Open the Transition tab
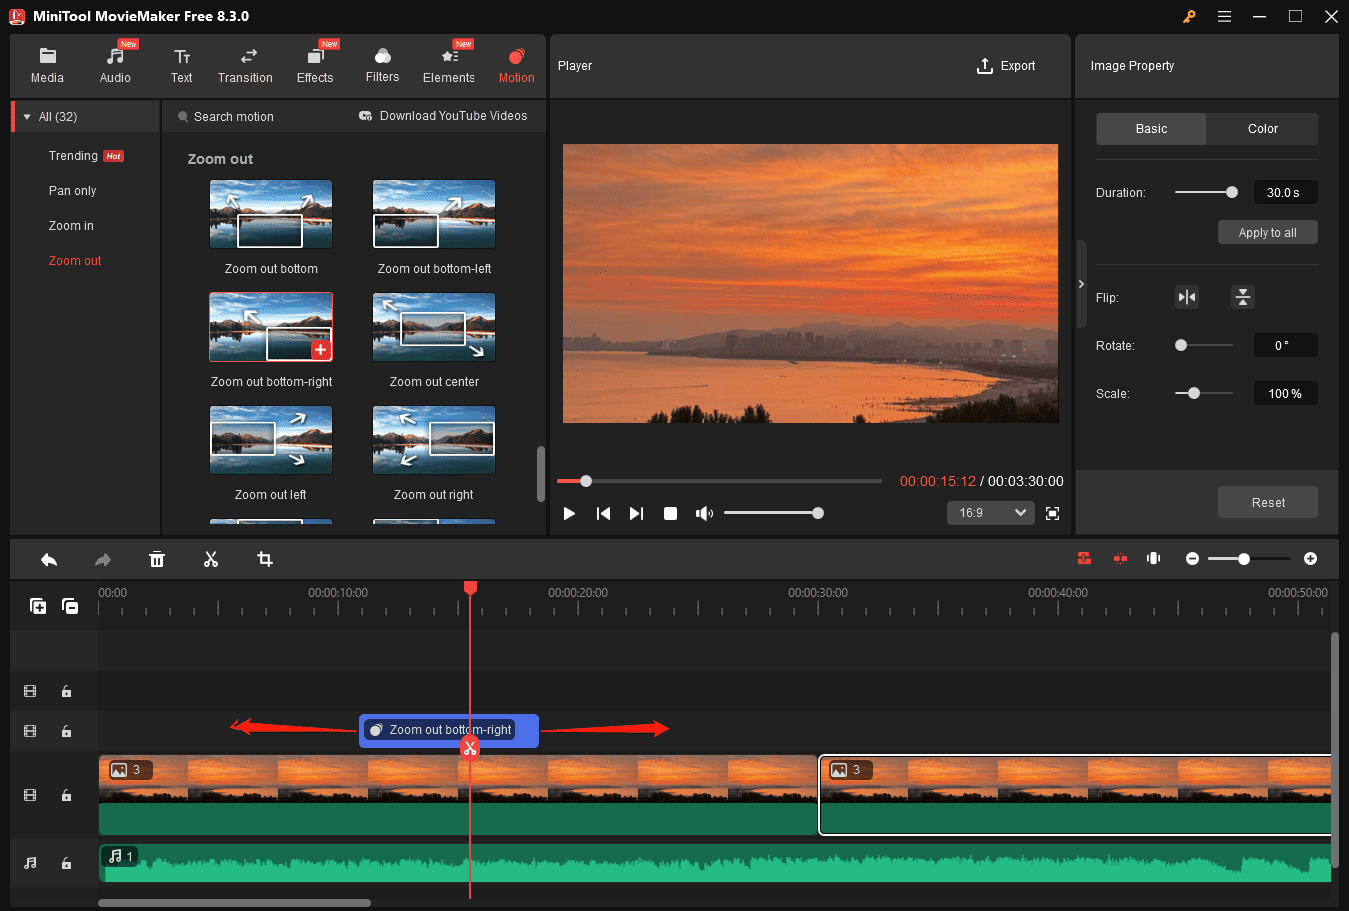Viewport: 1349px width, 911px height. click(245, 66)
